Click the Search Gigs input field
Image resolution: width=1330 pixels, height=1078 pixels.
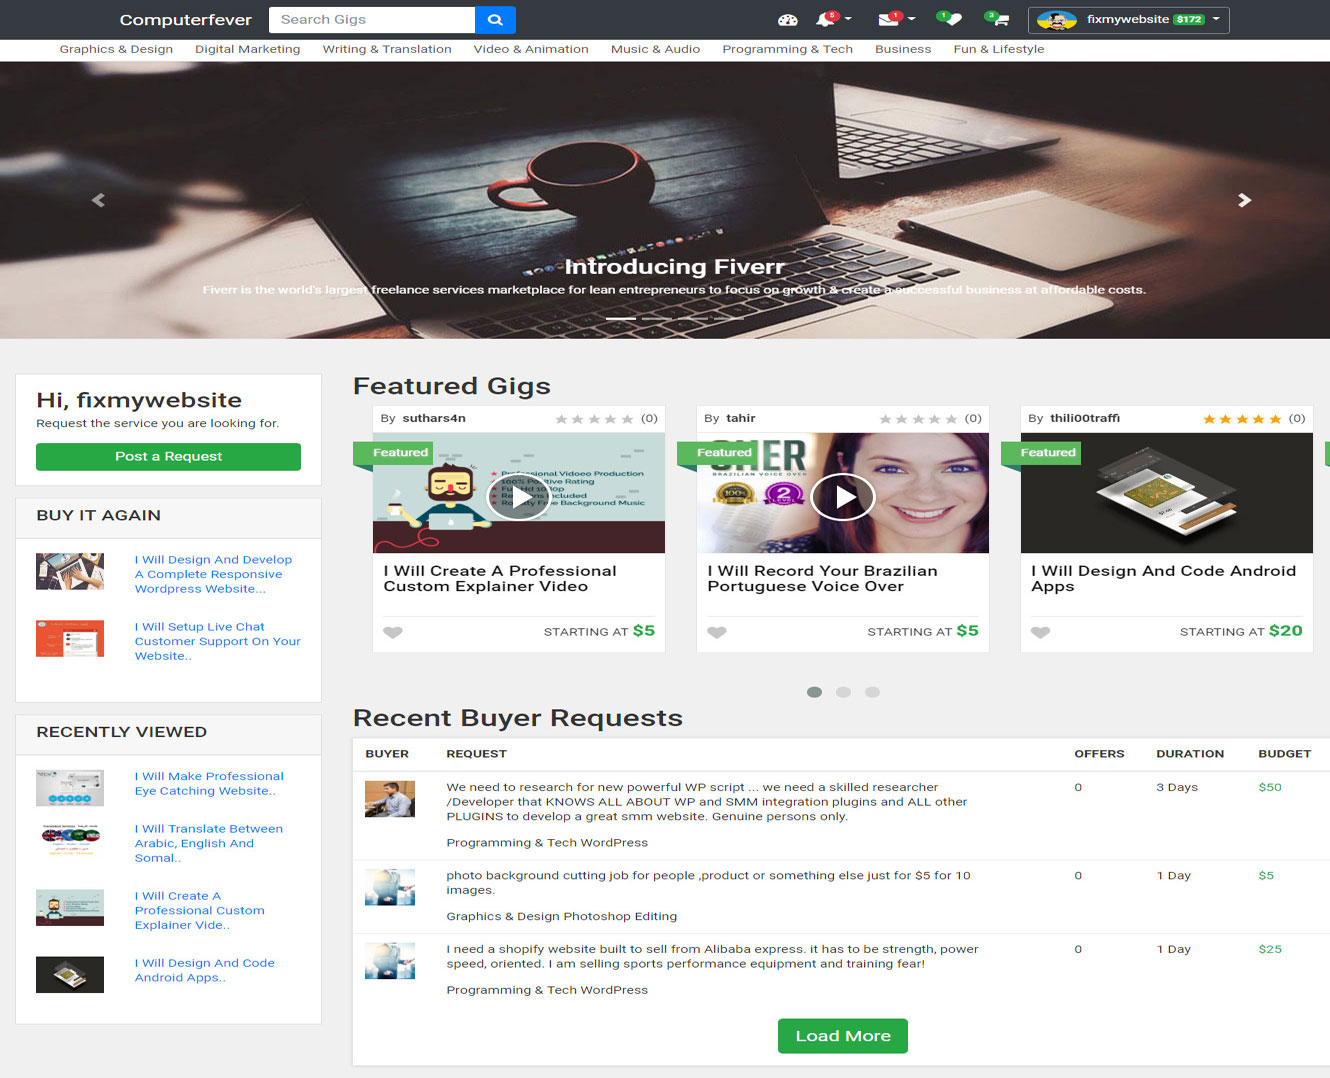370,19
